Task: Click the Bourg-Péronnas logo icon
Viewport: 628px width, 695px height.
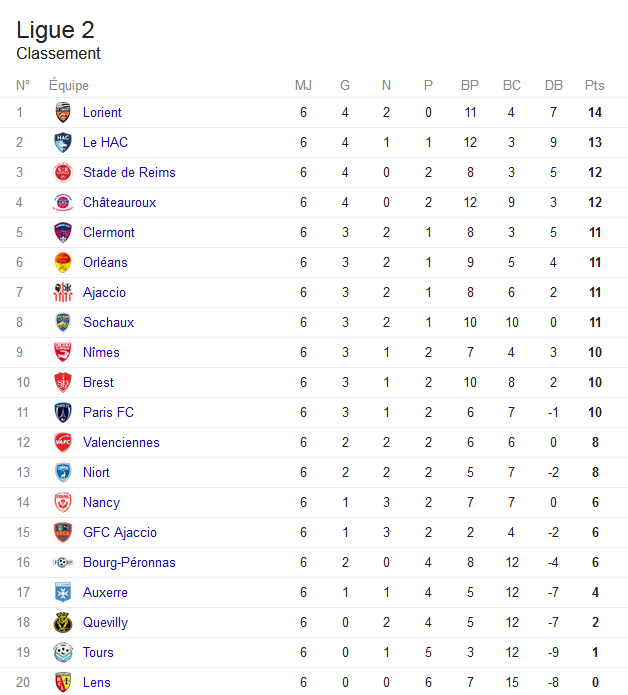Action: (x=62, y=562)
